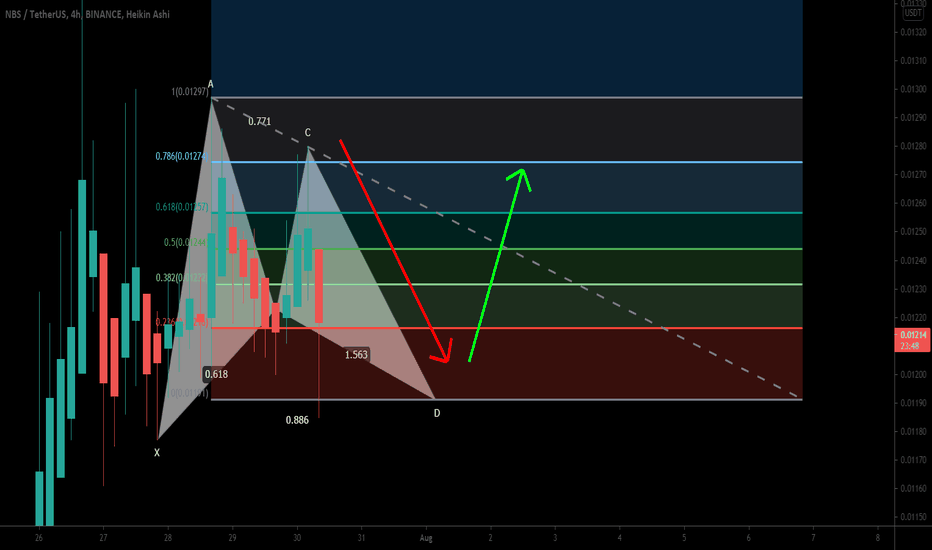Click date 31 on the time axis
The height and width of the screenshot is (550, 932).
[x=361, y=538]
